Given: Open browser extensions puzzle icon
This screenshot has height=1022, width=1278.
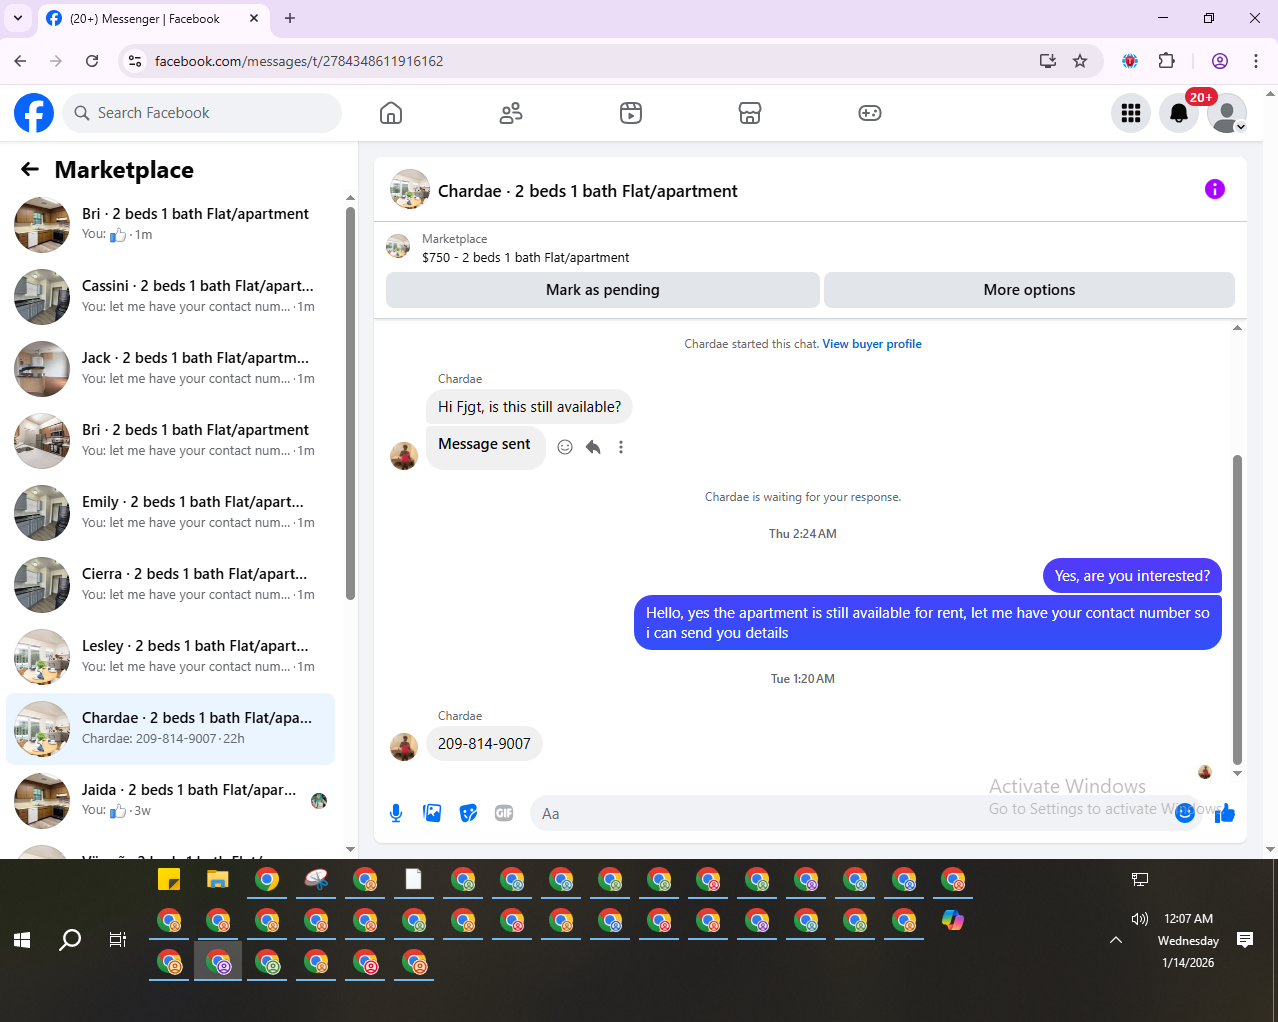Looking at the screenshot, I should pos(1166,61).
